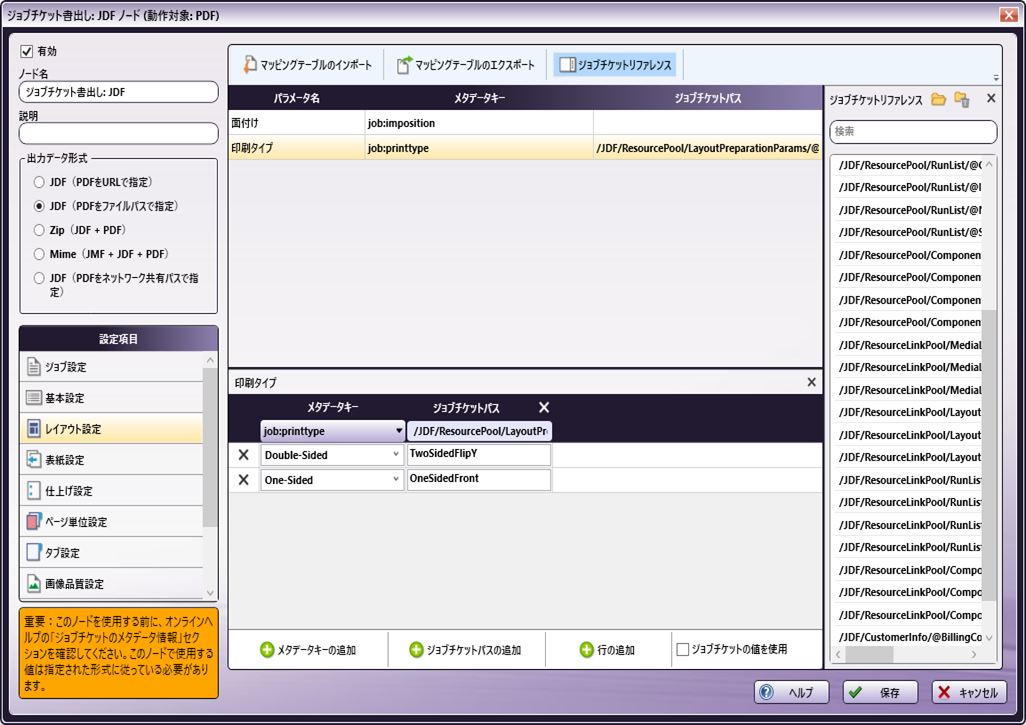
Task: Click the red X icon on キャンセル
Action: [x=944, y=692]
